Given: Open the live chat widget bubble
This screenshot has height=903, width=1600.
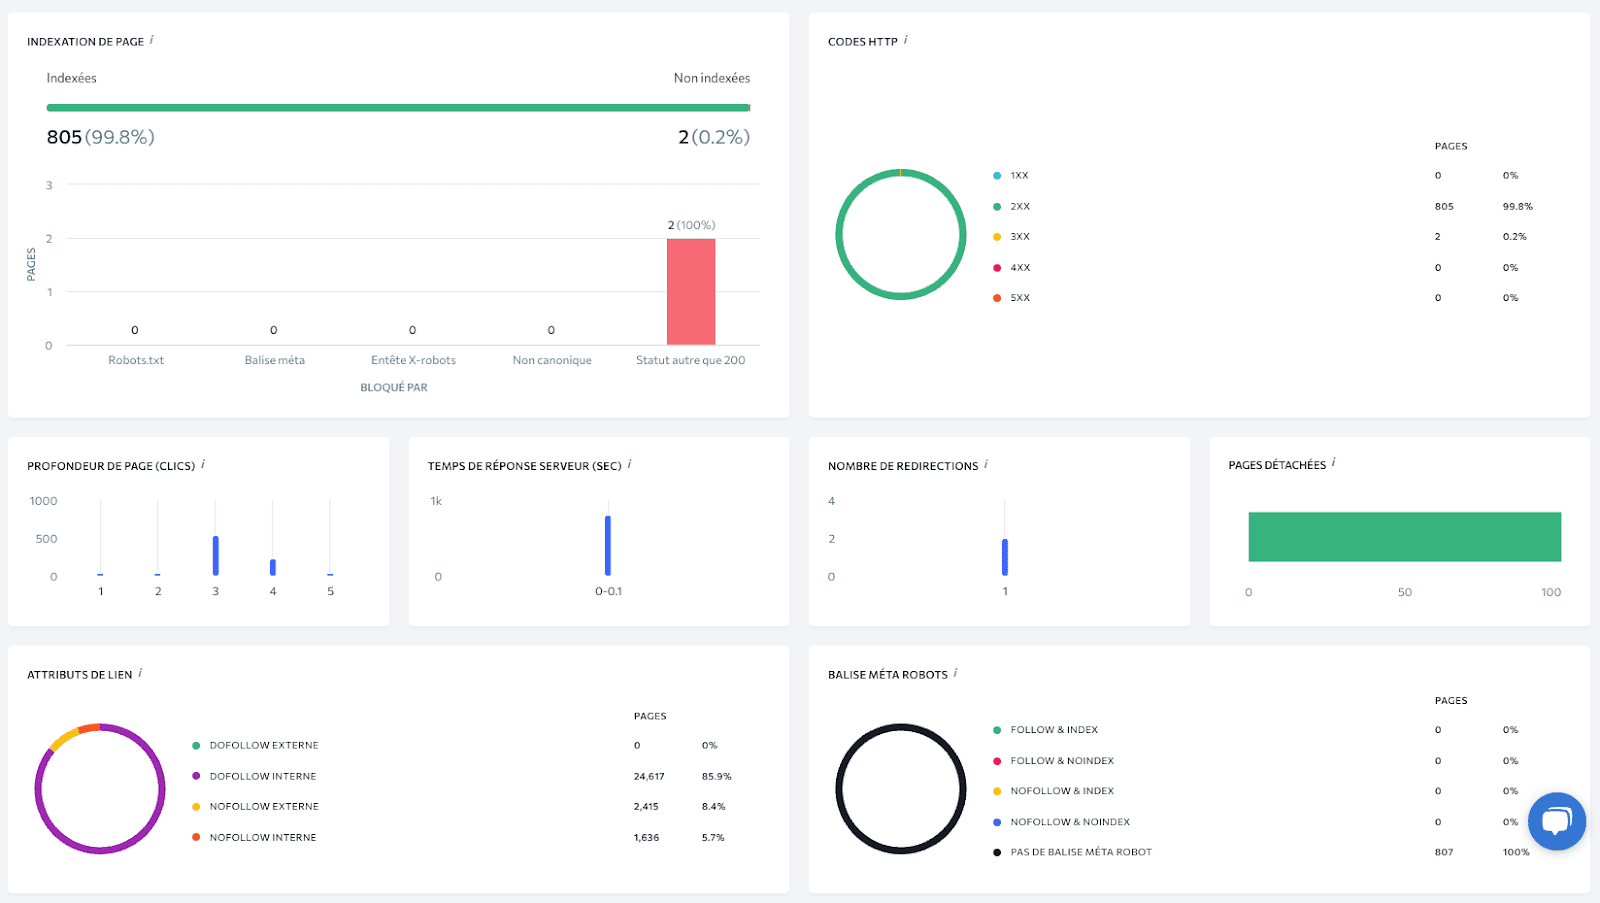Looking at the screenshot, I should [x=1557, y=821].
